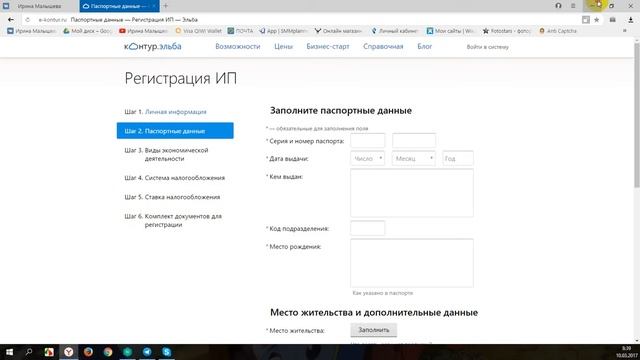
Task: Open ПОЧТА bookmark
Action: pyautogui.click(x=240, y=31)
